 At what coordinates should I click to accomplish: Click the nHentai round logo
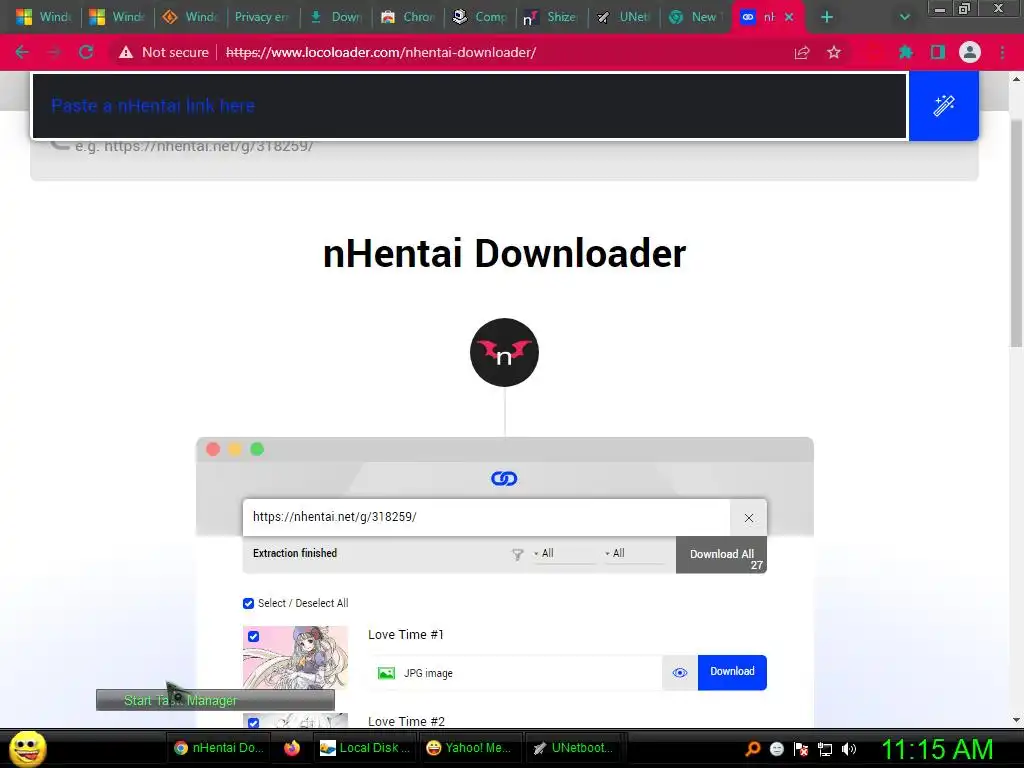(x=504, y=353)
